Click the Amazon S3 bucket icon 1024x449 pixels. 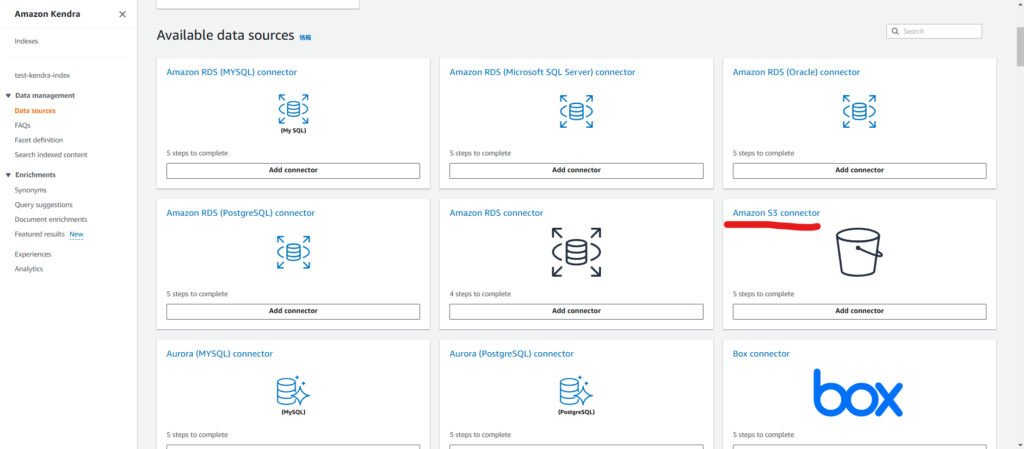tap(859, 252)
